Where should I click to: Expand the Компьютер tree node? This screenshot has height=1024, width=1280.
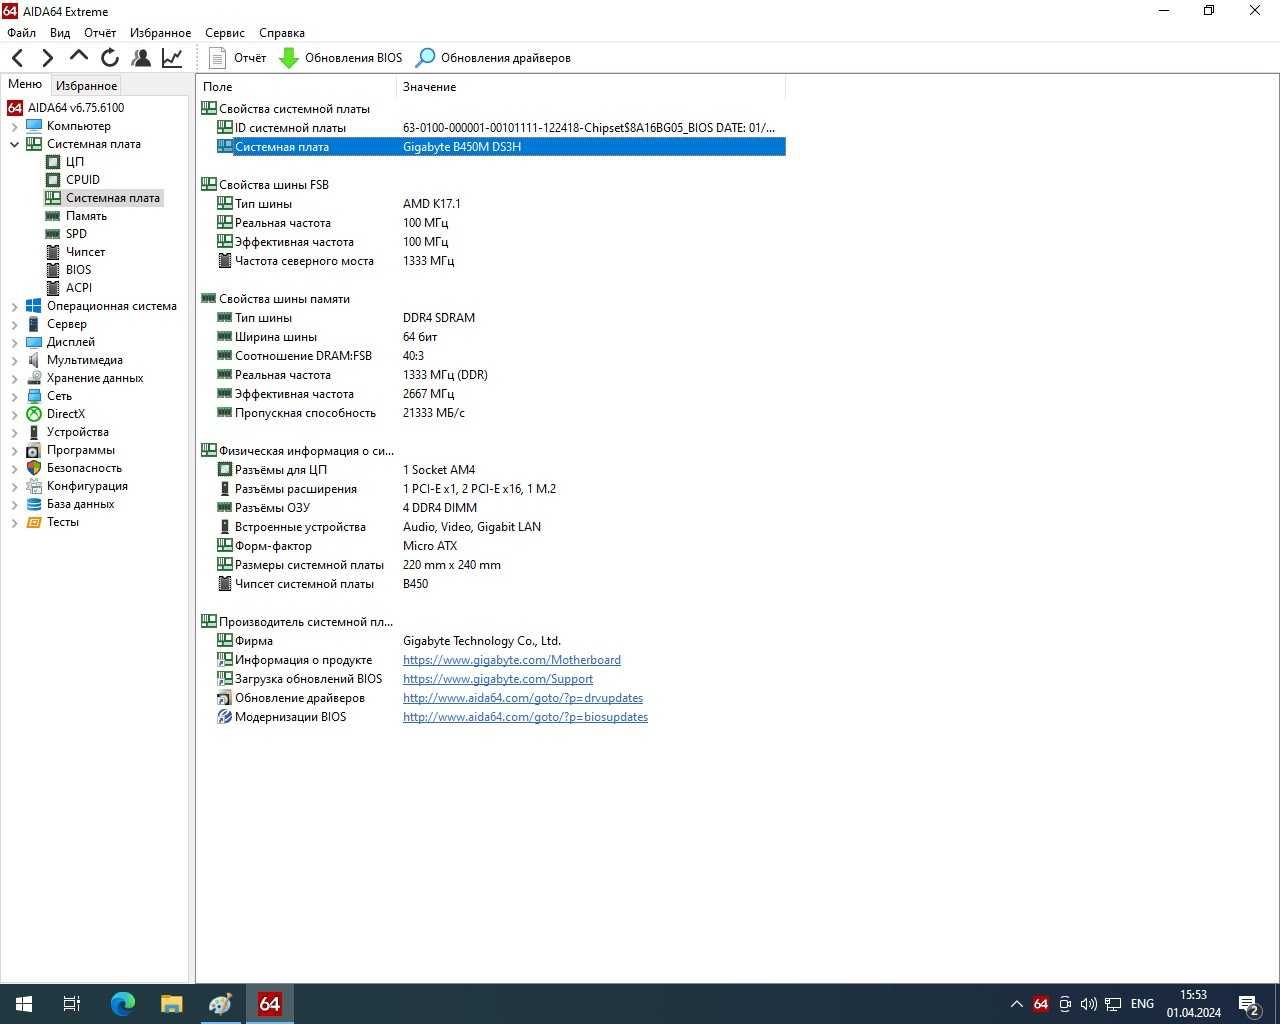click(x=15, y=126)
